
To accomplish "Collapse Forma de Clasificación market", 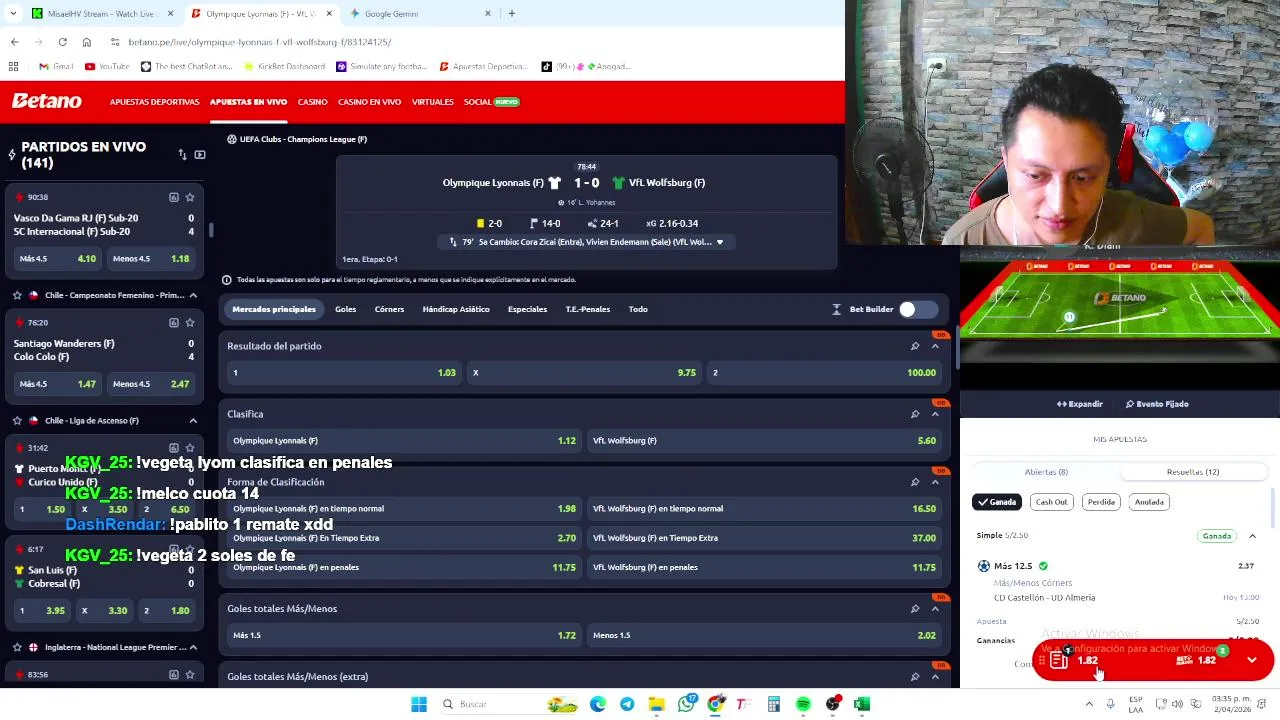I will pyautogui.click(x=935, y=482).
